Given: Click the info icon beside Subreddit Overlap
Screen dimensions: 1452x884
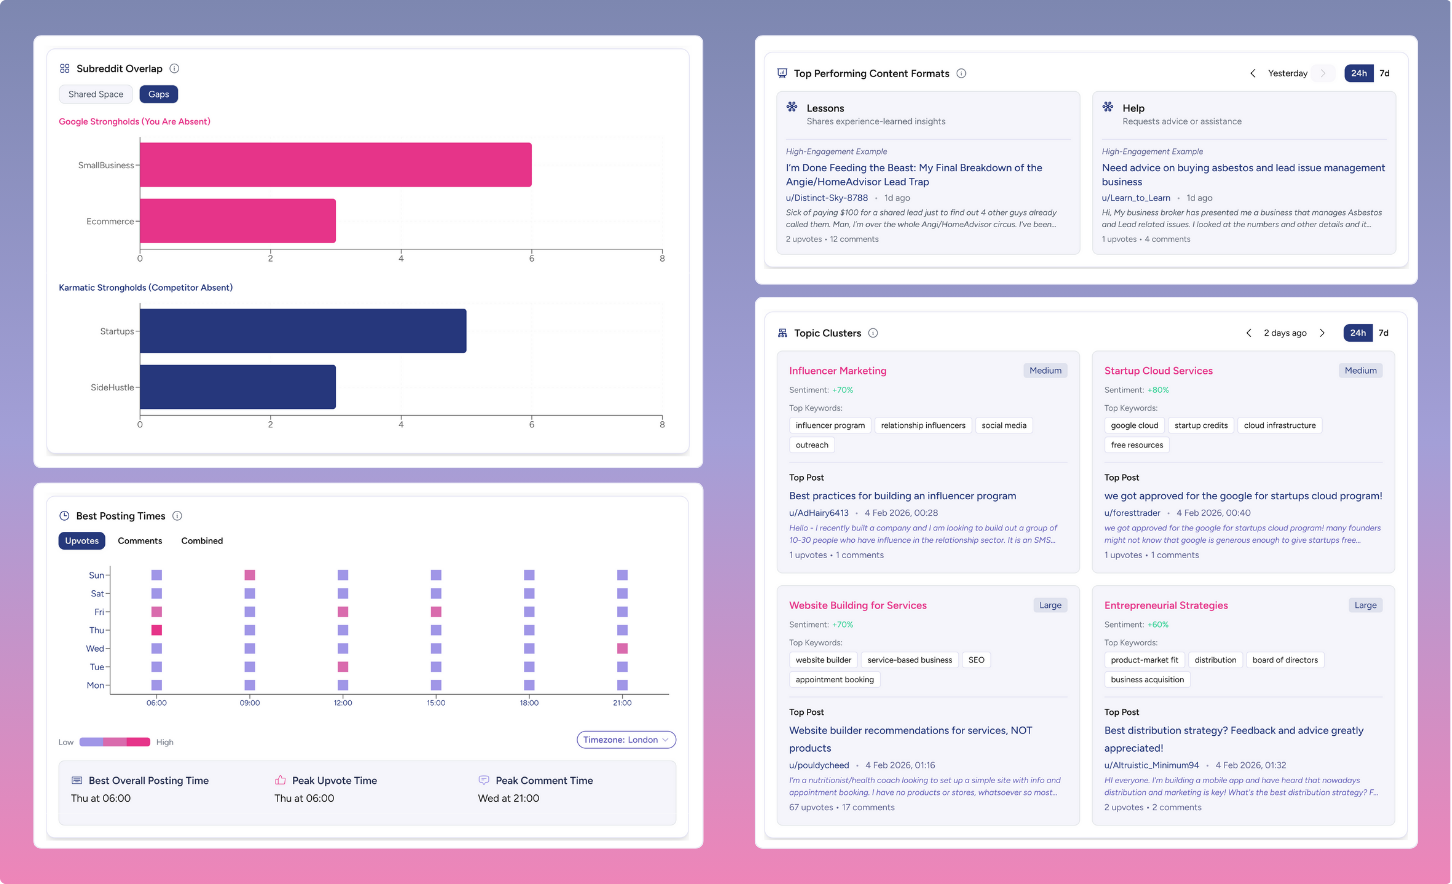Looking at the screenshot, I should click(x=174, y=69).
